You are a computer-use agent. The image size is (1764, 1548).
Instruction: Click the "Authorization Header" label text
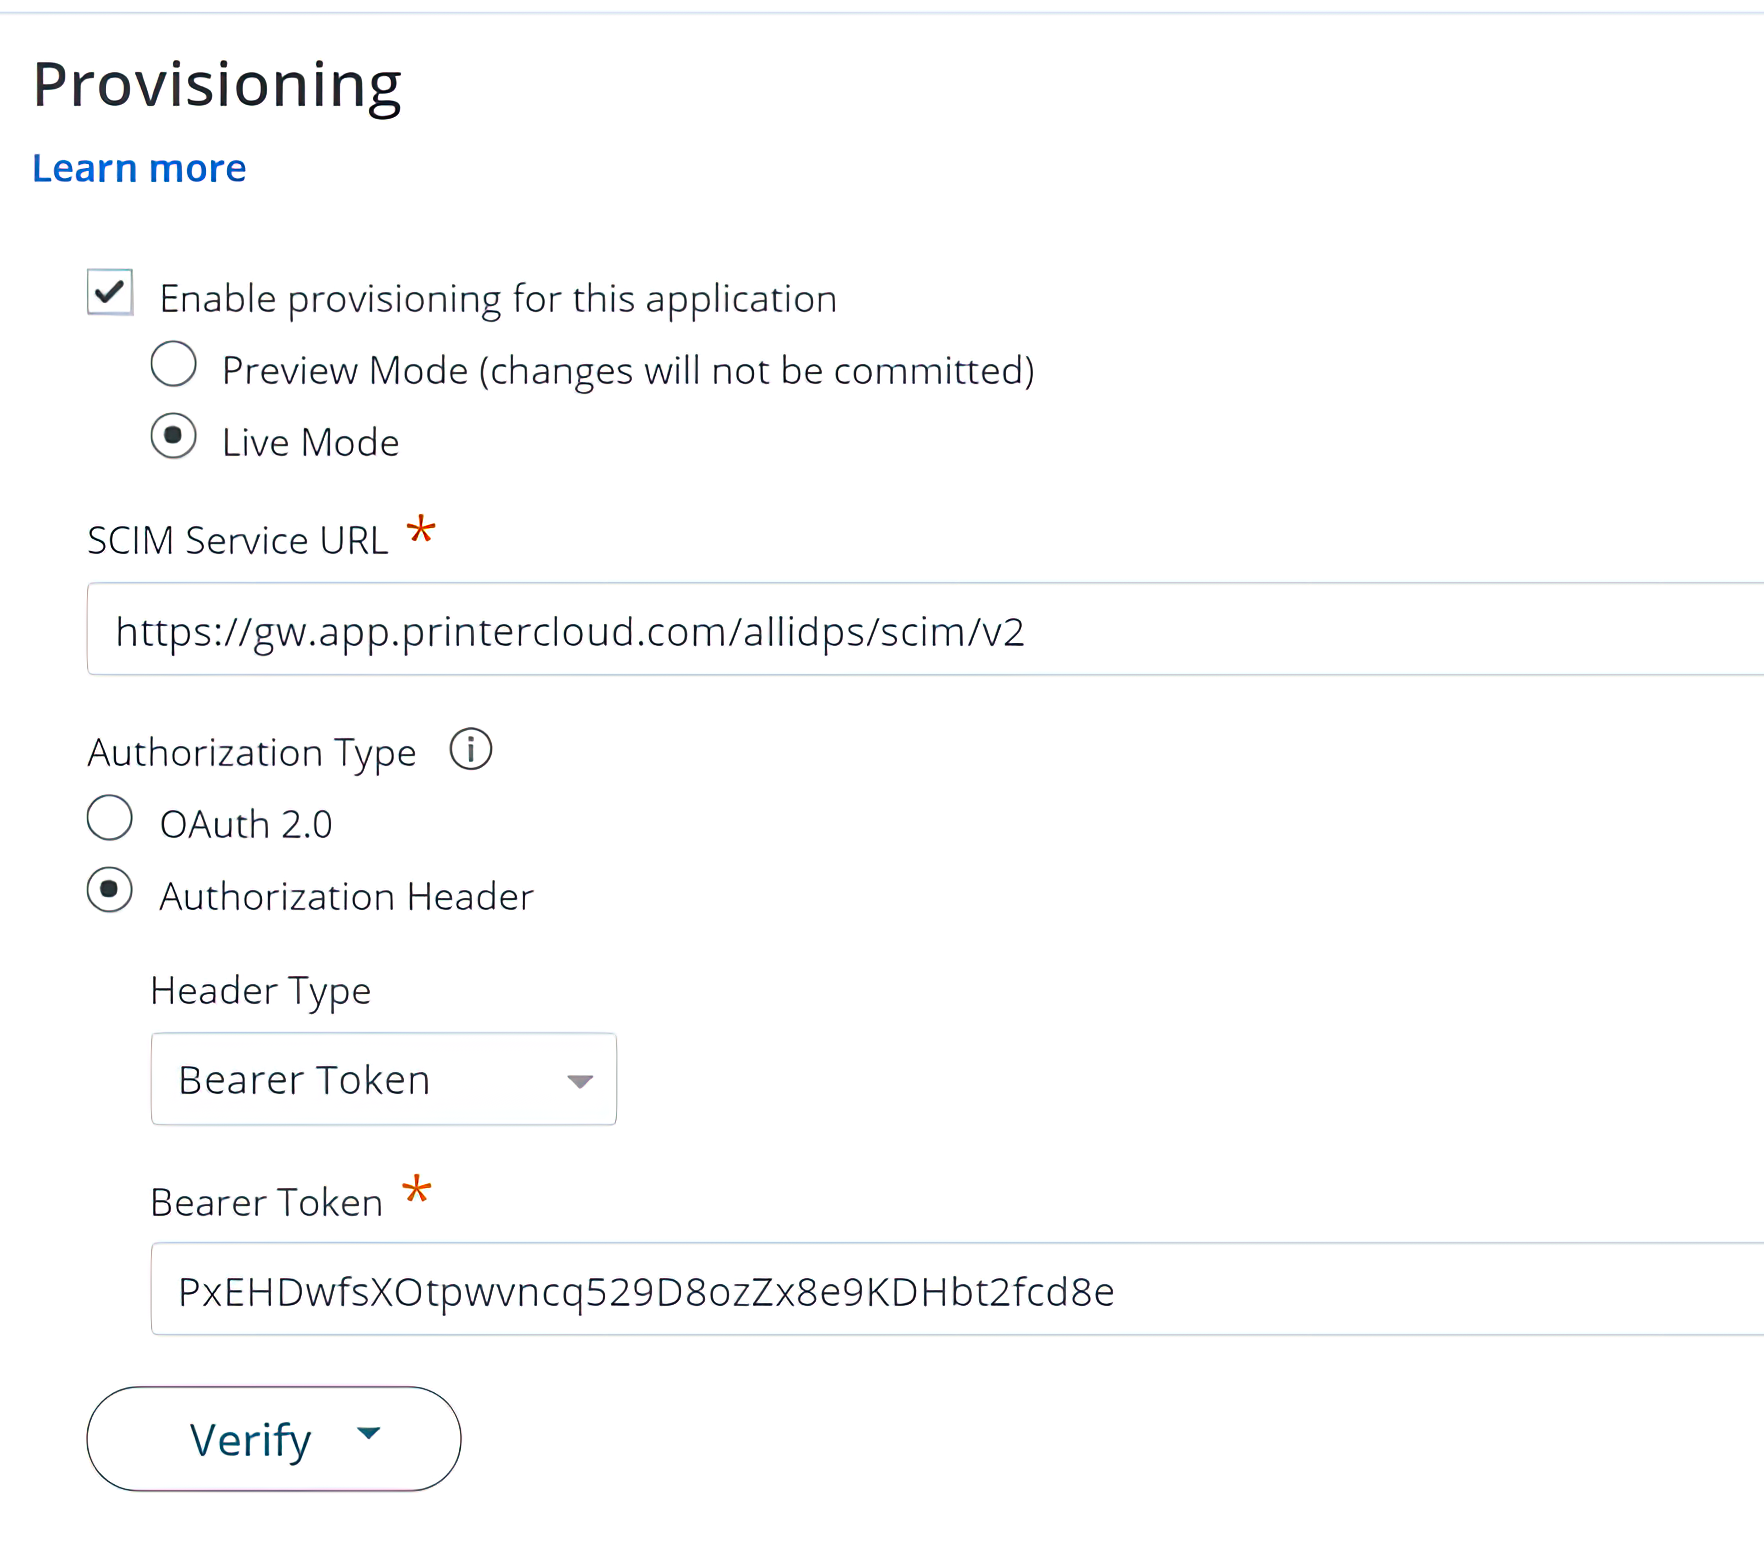(346, 897)
